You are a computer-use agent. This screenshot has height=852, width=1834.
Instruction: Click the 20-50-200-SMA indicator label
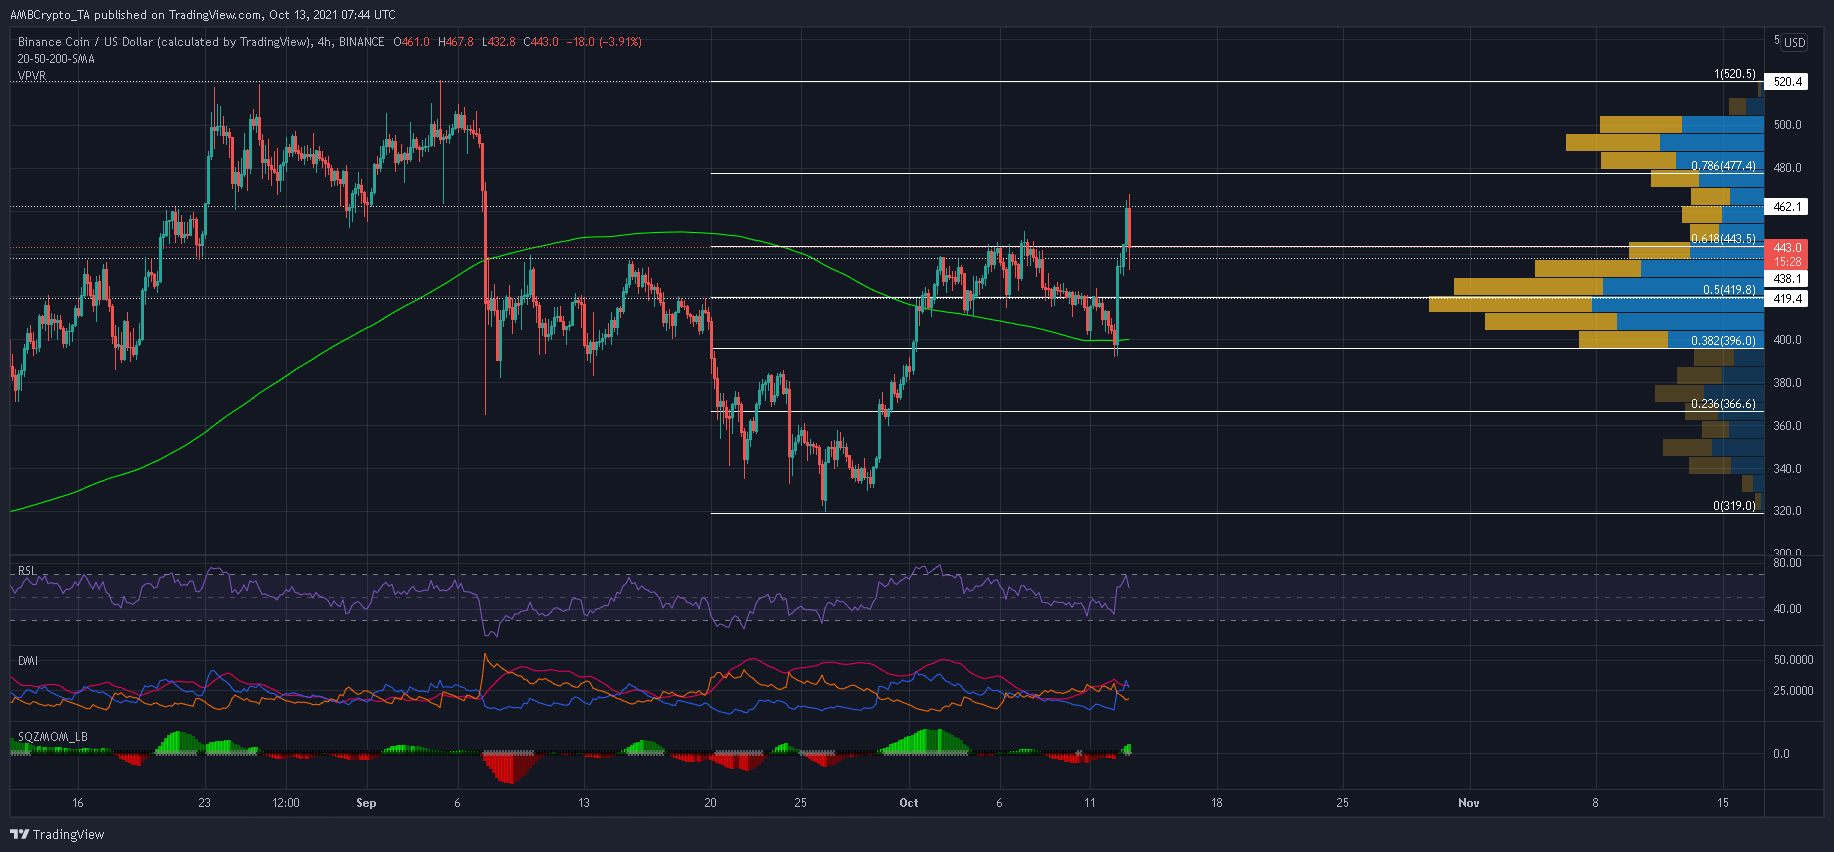click(x=56, y=59)
